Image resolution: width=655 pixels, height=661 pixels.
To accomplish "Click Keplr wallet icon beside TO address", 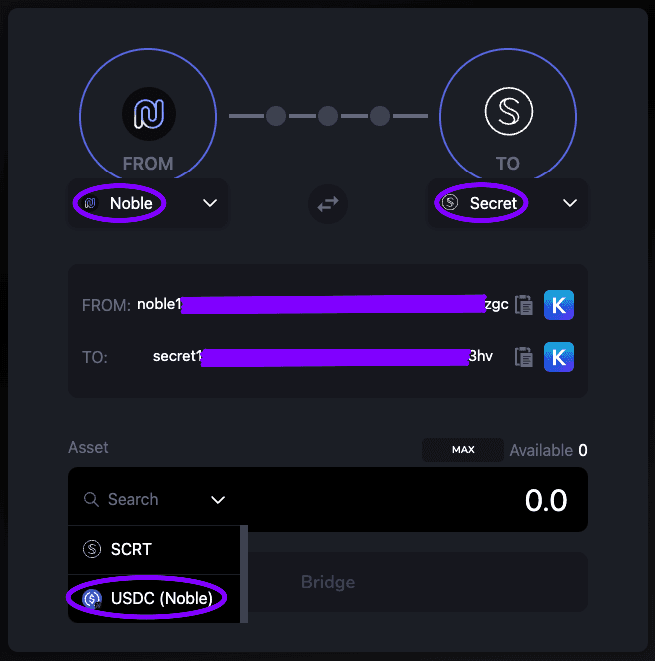I will 559,357.
